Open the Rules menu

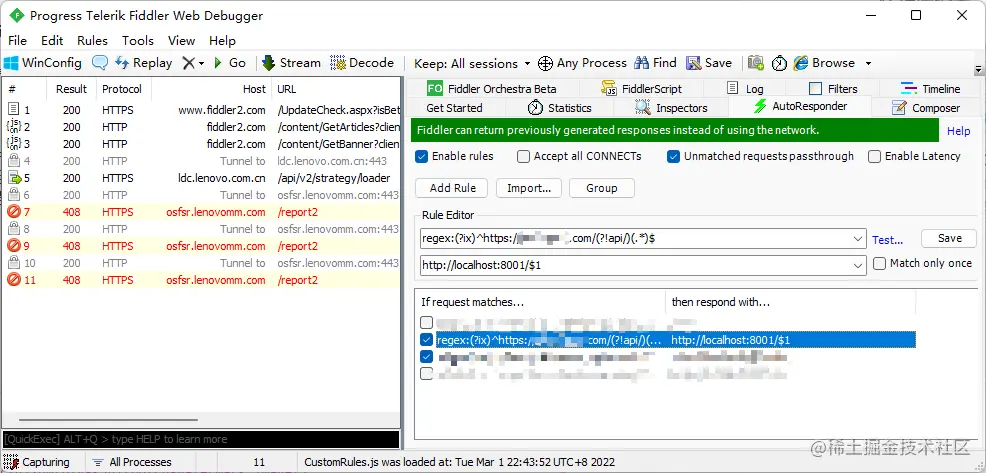point(92,40)
